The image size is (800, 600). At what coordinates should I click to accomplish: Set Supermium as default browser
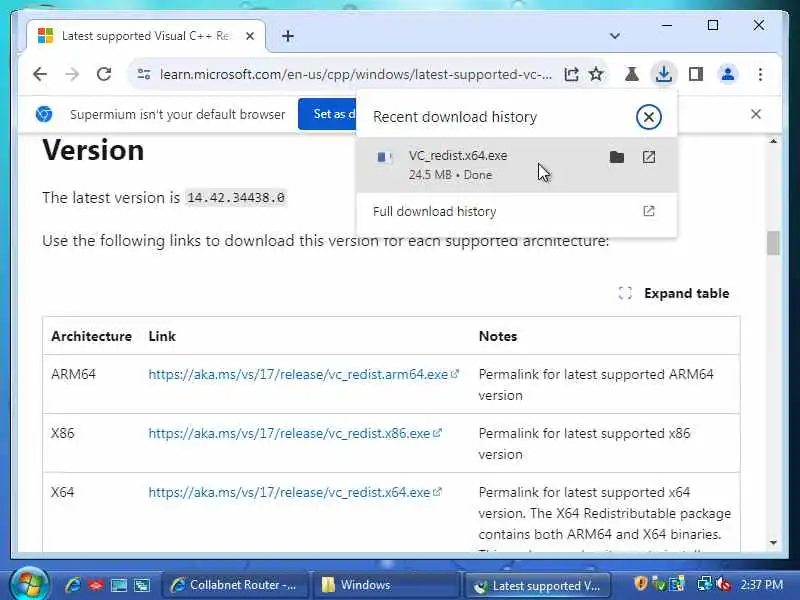pyautogui.click(x=328, y=114)
